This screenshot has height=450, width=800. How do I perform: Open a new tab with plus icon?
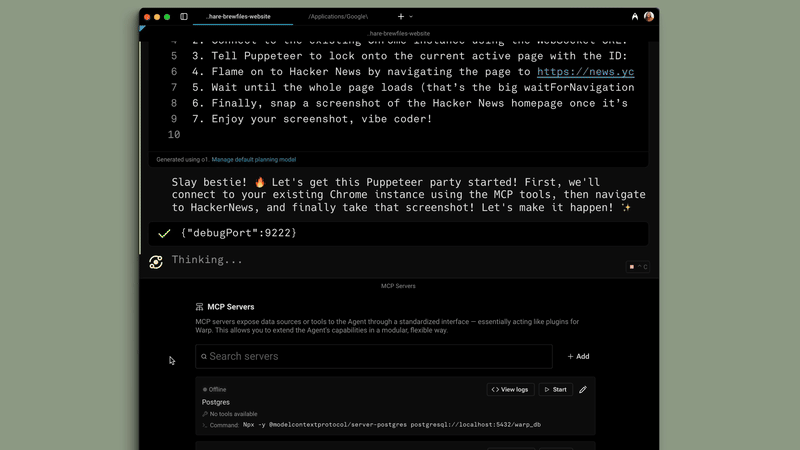(x=401, y=17)
